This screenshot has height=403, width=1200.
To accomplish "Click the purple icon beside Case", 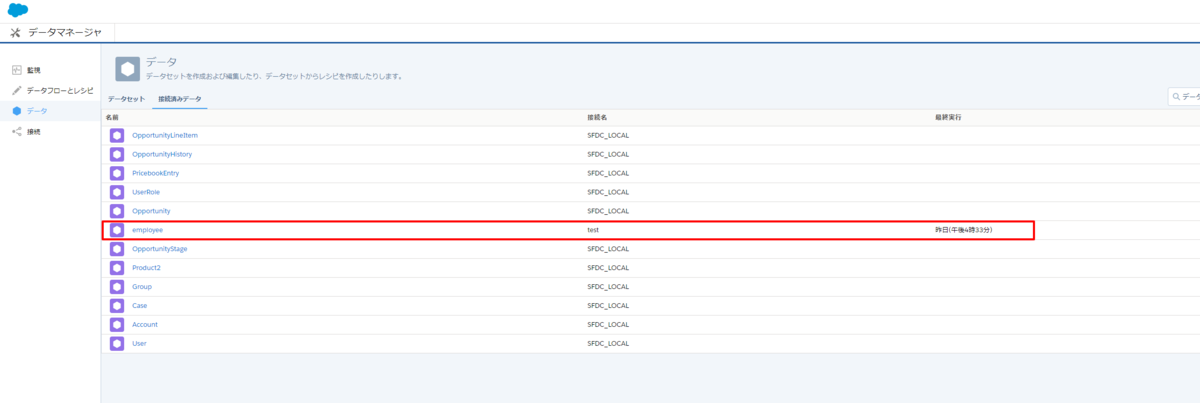I will (x=117, y=305).
